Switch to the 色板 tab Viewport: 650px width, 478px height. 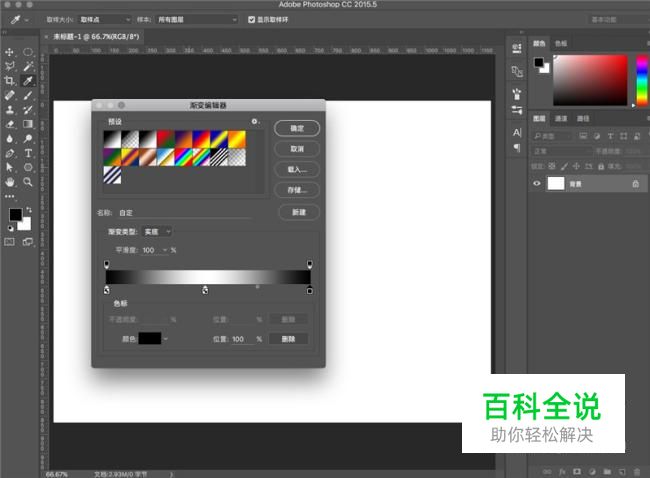pyautogui.click(x=561, y=43)
